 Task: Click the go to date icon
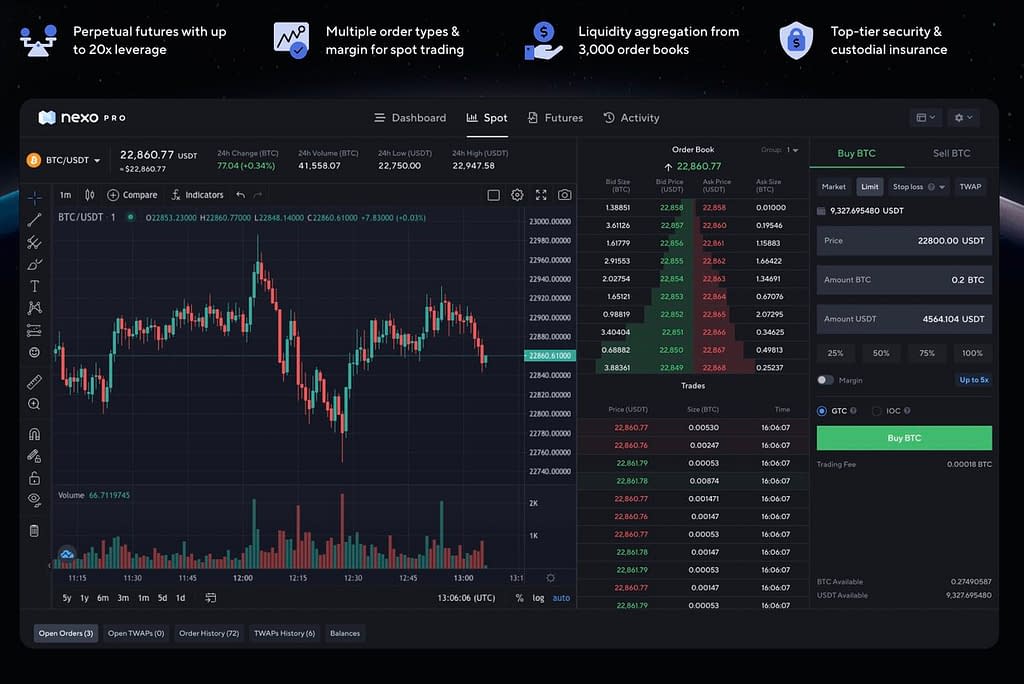point(210,598)
